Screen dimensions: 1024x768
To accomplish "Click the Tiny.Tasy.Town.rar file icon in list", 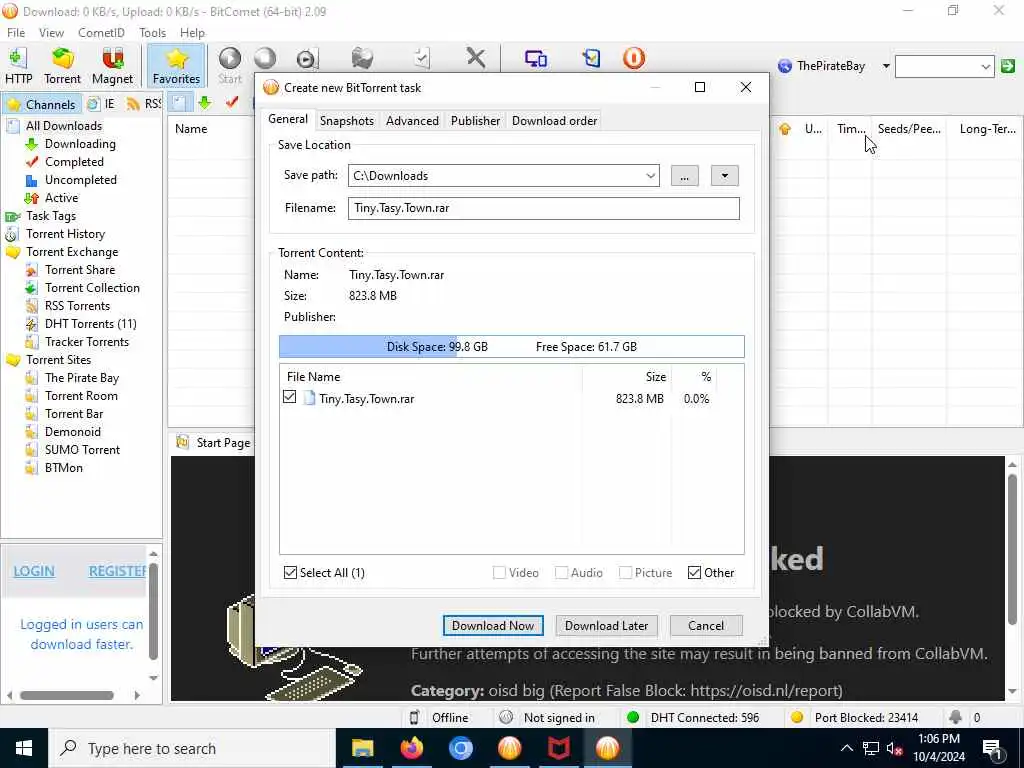I will click(310, 398).
